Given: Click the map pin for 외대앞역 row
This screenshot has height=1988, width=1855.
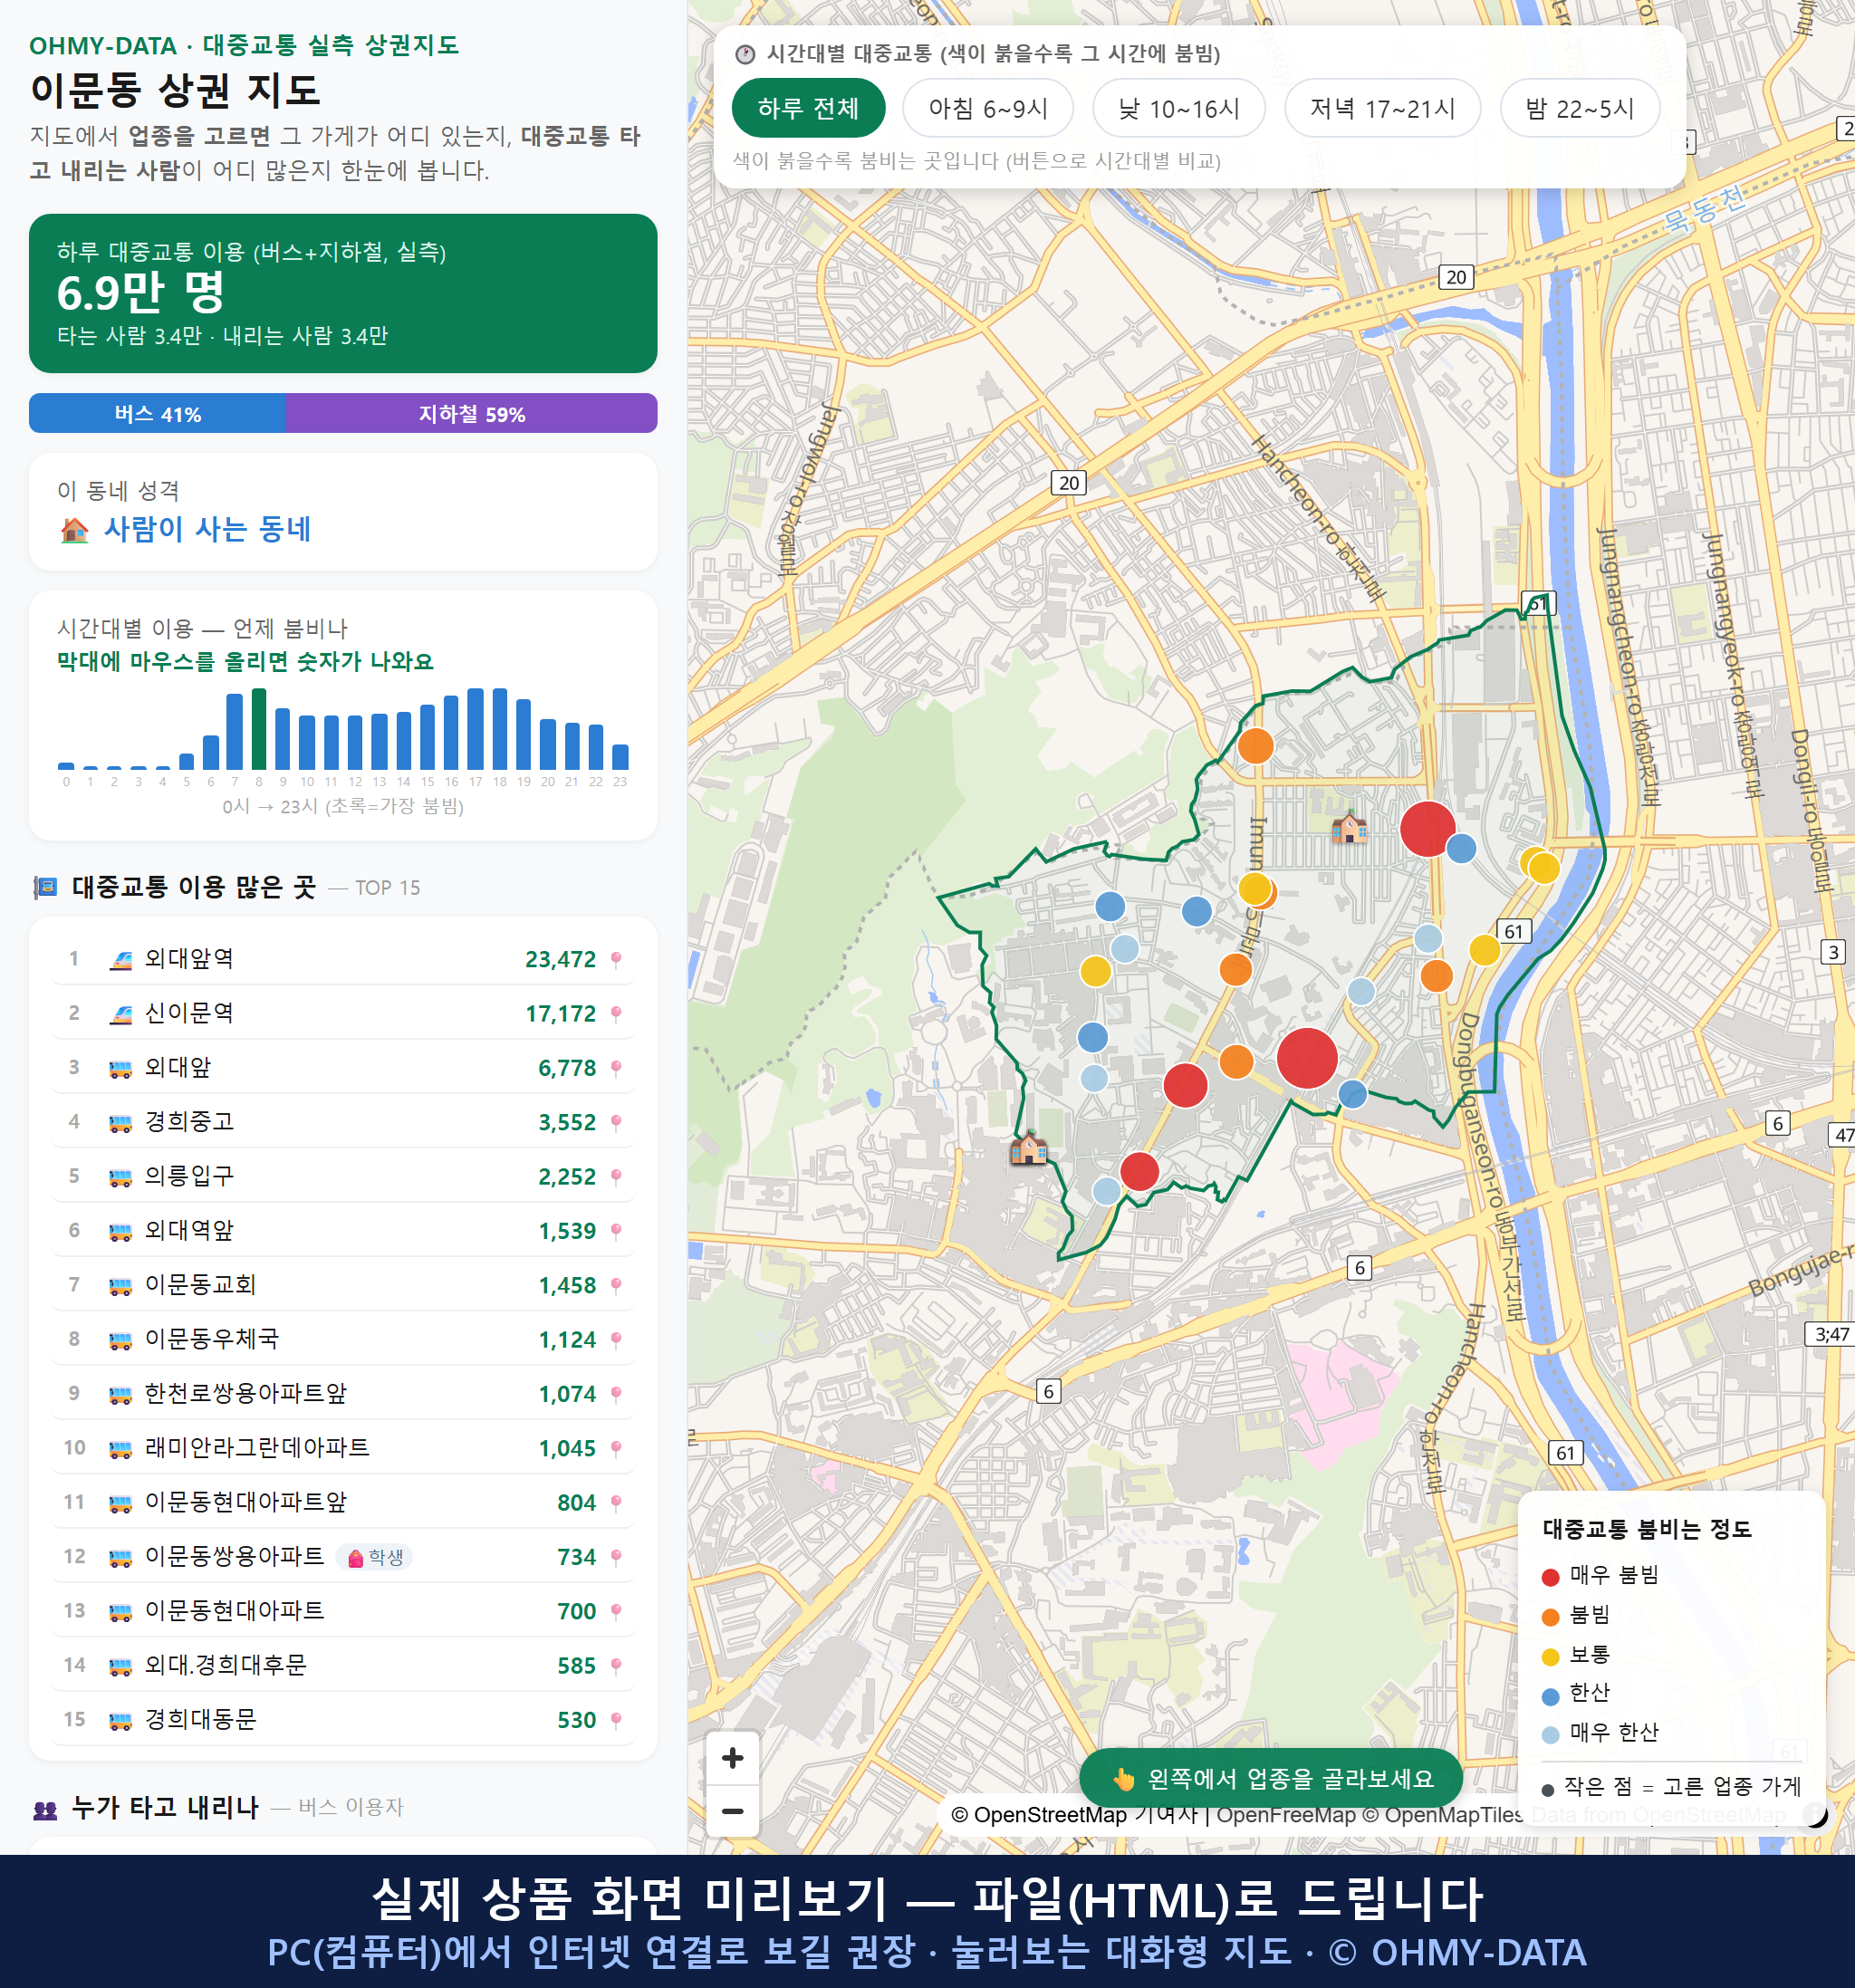Looking at the screenshot, I should 616,960.
